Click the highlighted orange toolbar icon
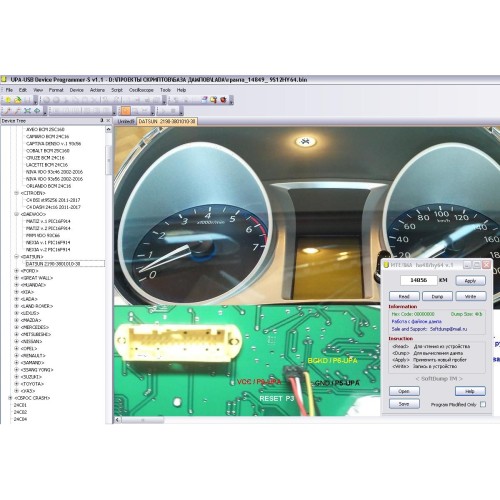This screenshot has width=500, height=500. coord(126,111)
